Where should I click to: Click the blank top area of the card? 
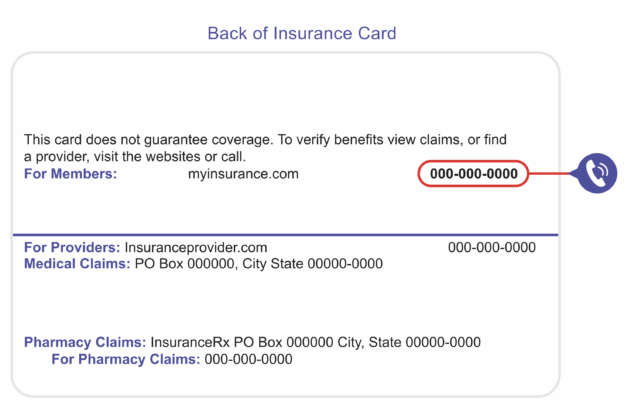point(285,92)
